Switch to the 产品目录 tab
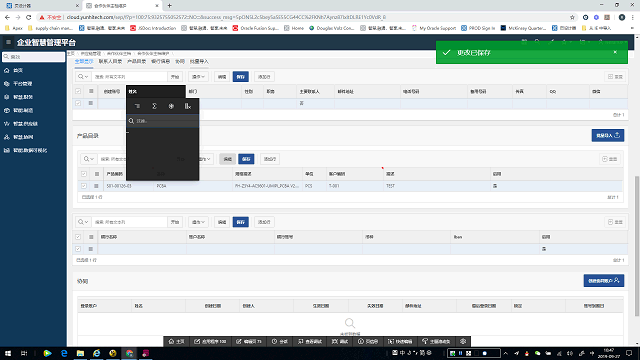The width and height of the screenshot is (640, 360). click(x=136, y=62)
